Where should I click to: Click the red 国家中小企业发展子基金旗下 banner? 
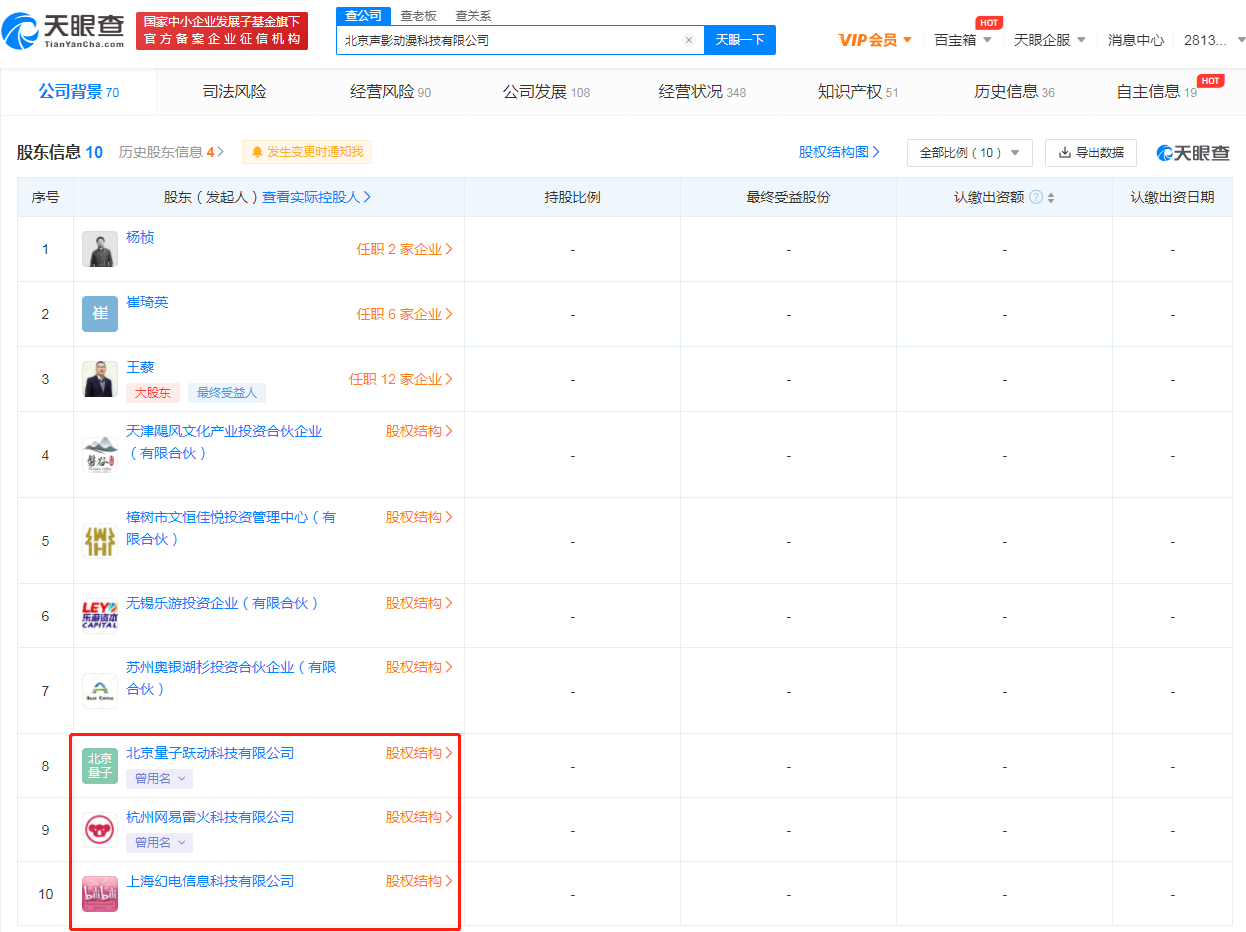pyautogui.click(x=222, y=30)
